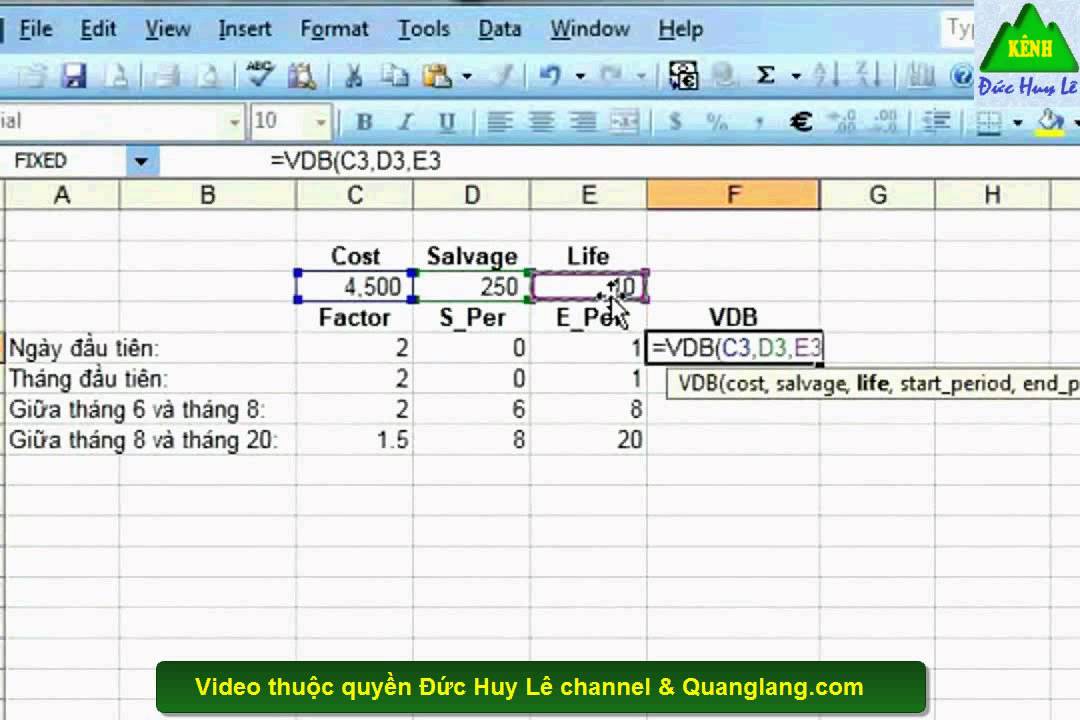The image size is (1080, 720).
Task: Toggle Underline formatting
Action: pyautogui.click(x=447, y=122)
